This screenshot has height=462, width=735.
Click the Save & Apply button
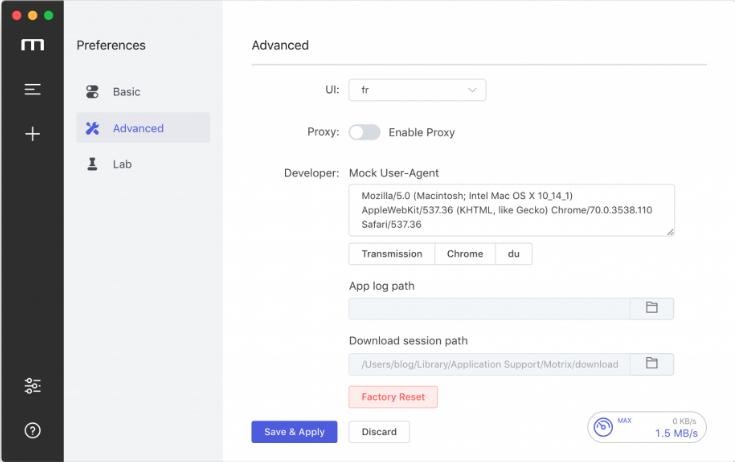pos(294,432)
